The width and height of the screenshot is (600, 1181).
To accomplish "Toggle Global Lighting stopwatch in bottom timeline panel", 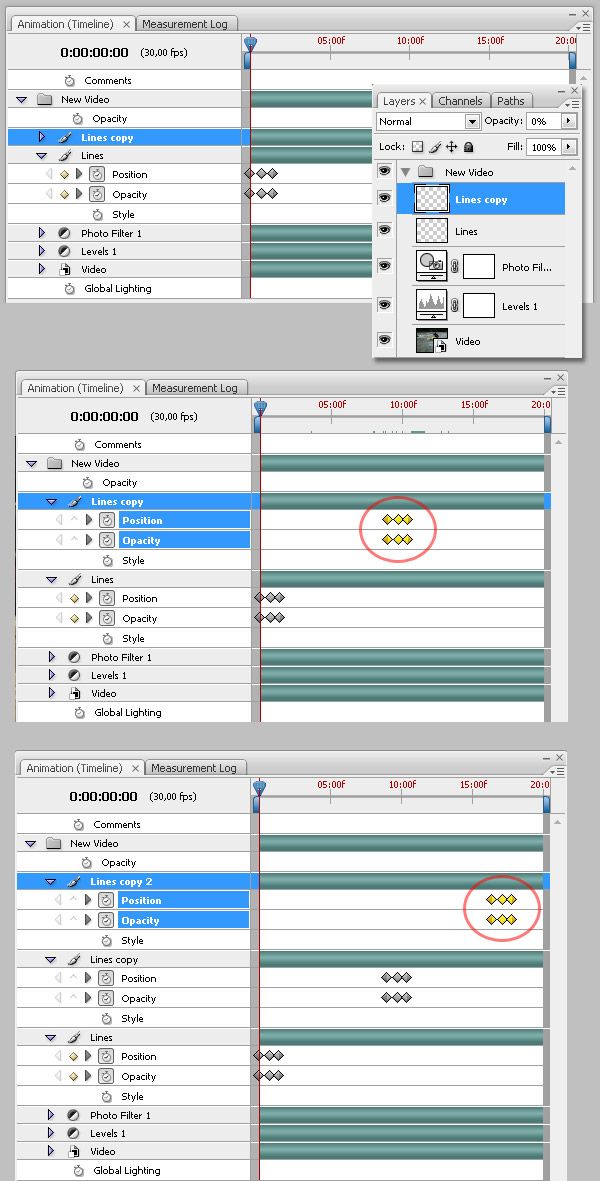I will [x=78, y=1170].
